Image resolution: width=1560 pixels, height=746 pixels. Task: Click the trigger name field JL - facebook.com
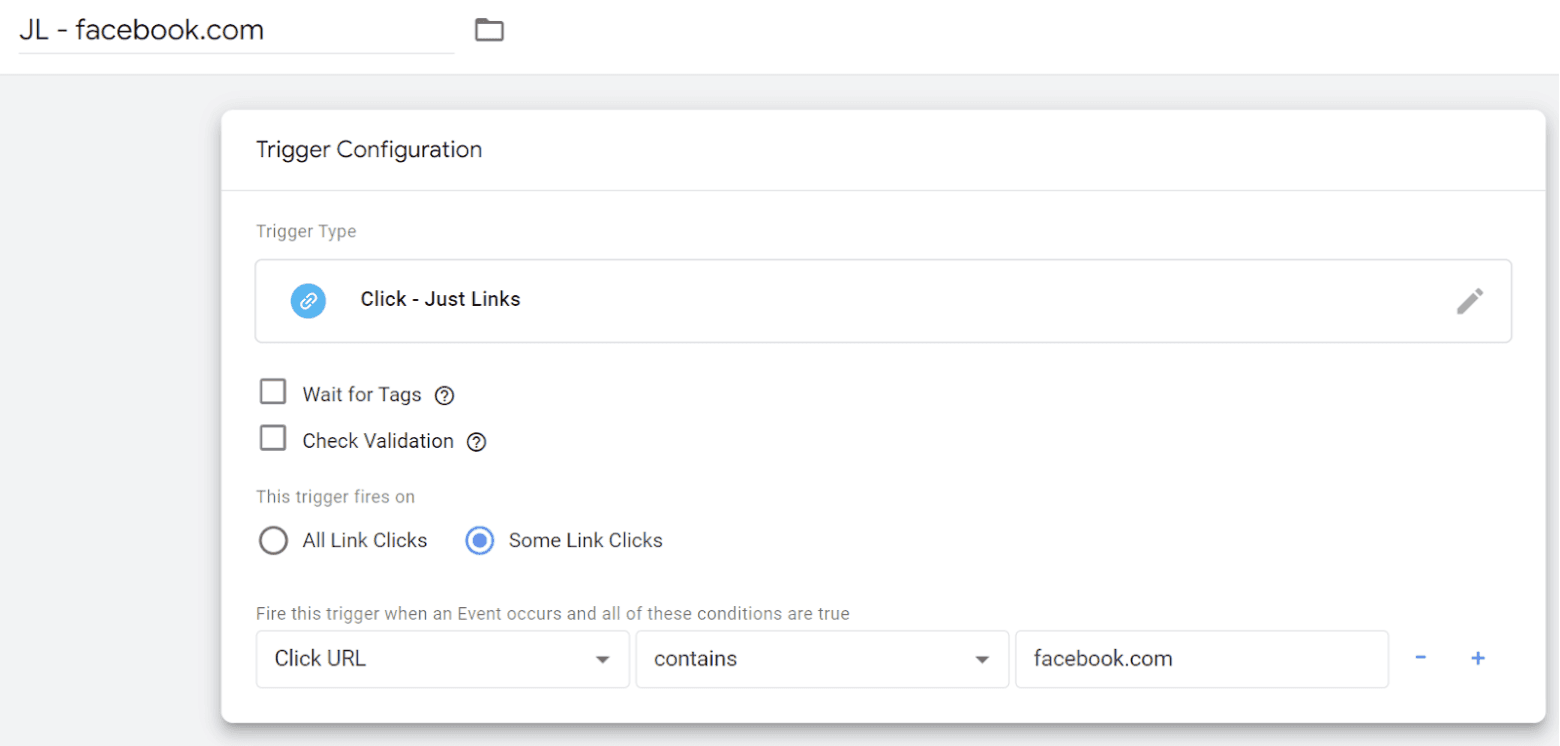236,31
